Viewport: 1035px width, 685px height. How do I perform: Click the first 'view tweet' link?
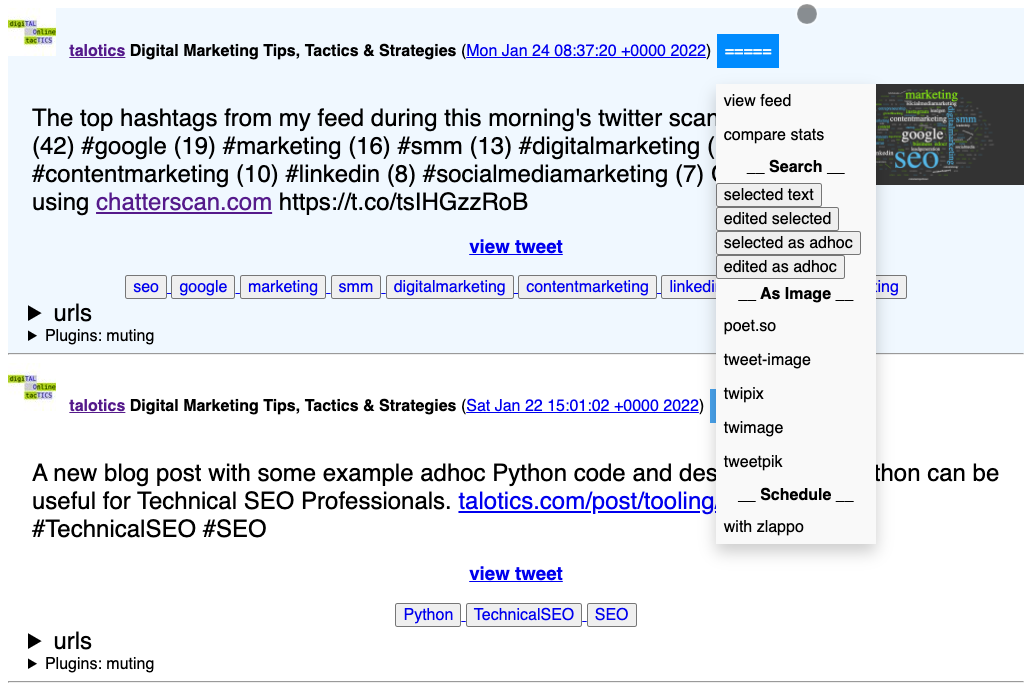point(516,247)
